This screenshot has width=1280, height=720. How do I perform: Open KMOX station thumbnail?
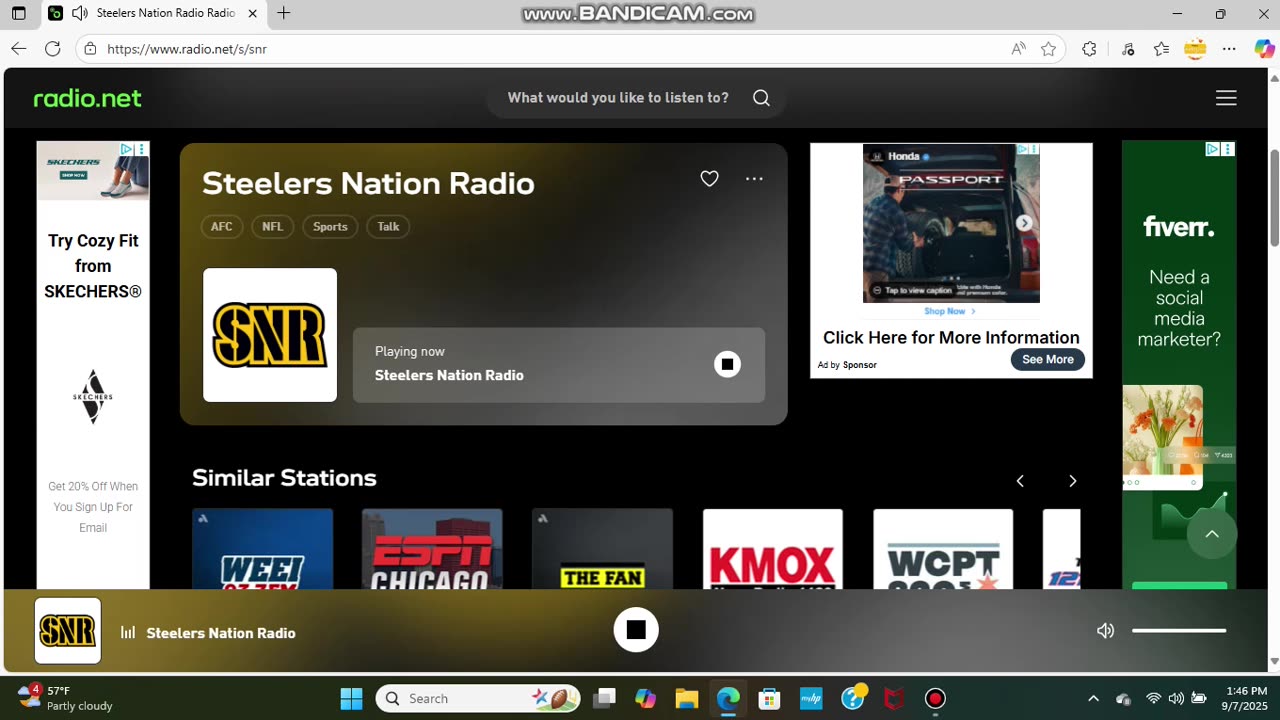772,549
